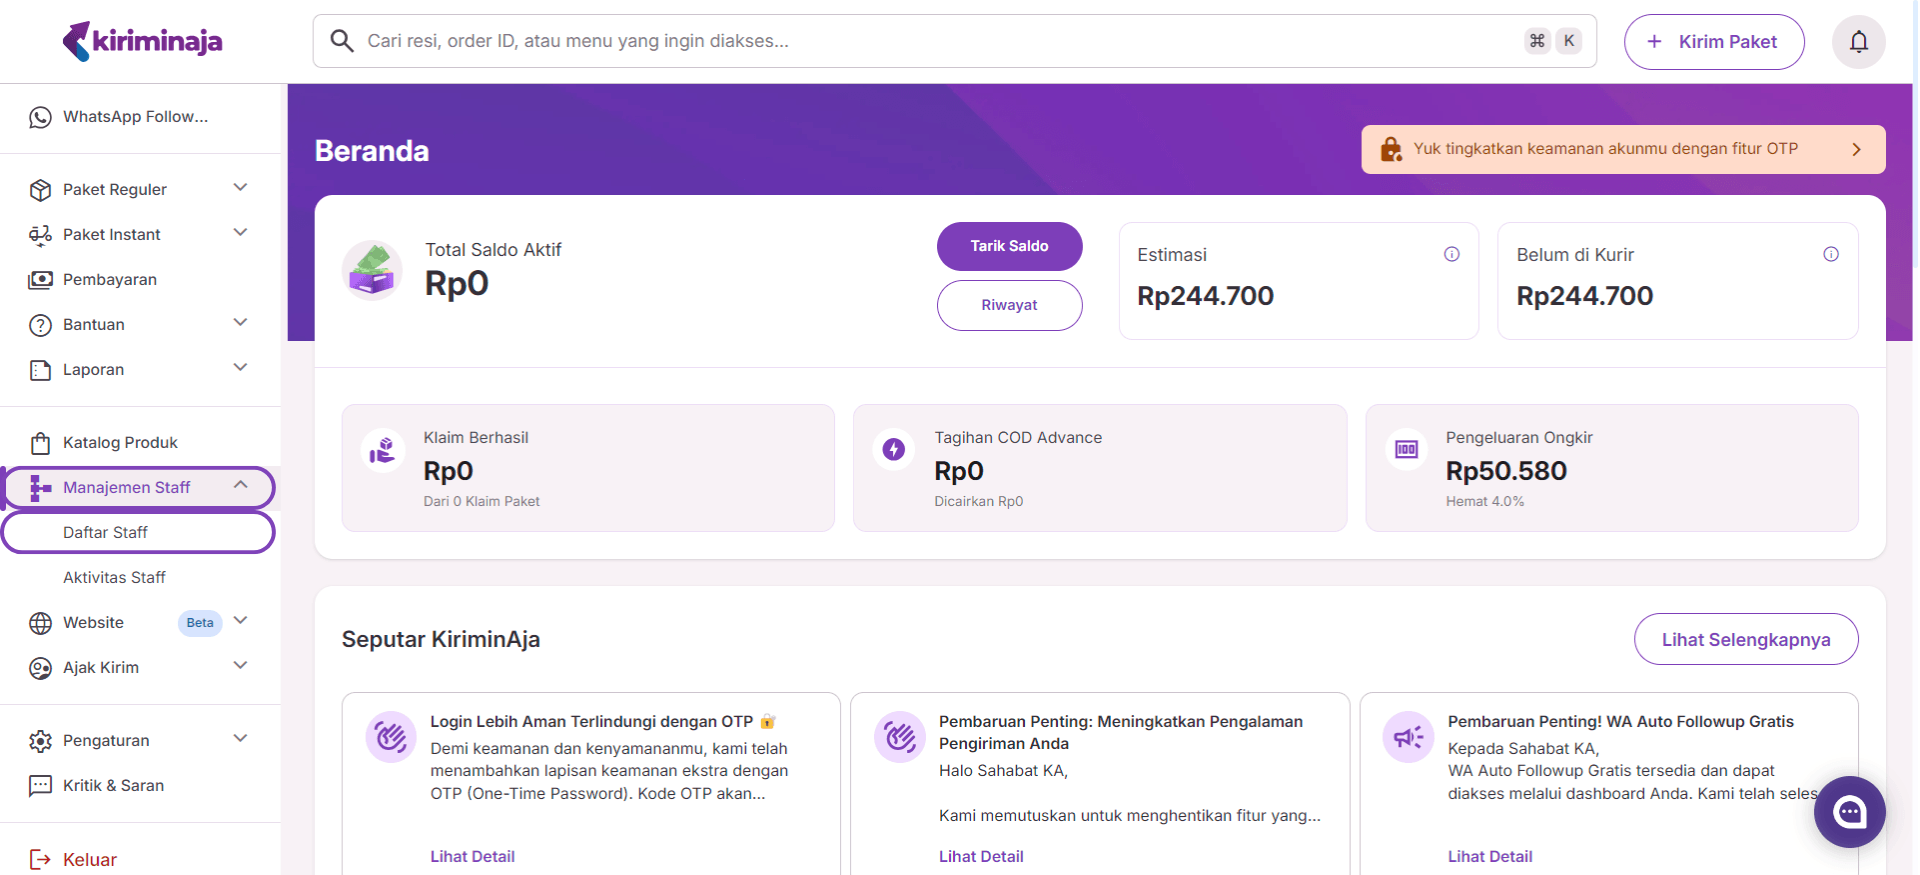Click the Keluar logout icon
1920x875 pixels.
pyautogui.click(x=40, y=859)
